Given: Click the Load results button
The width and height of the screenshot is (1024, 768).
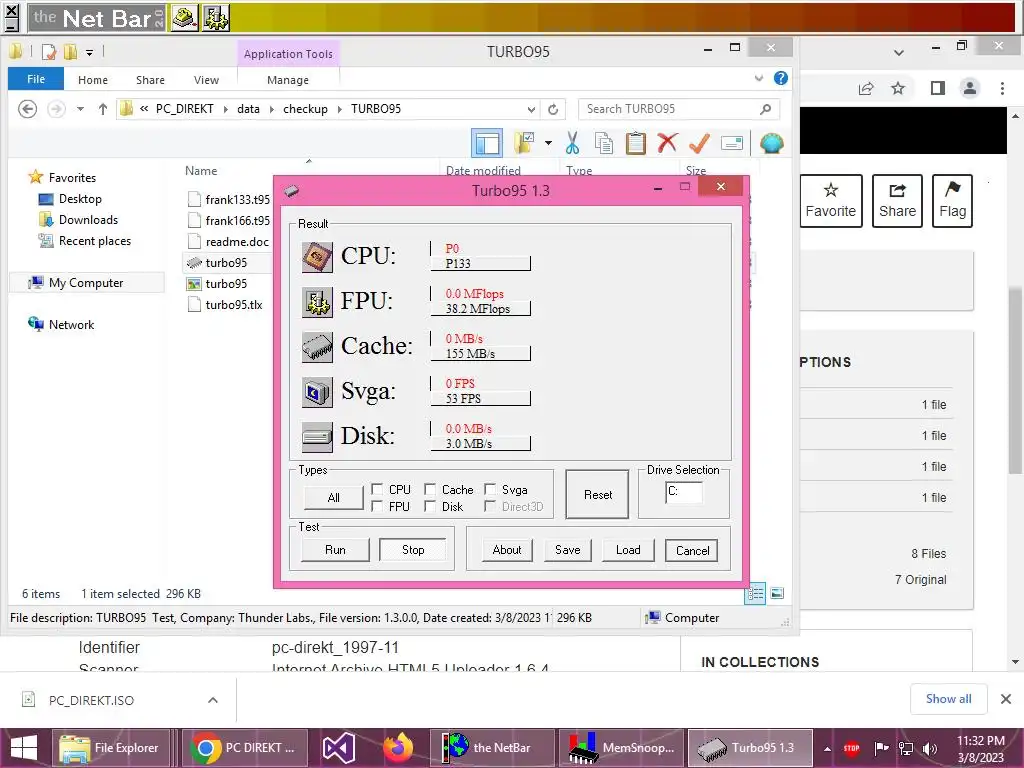Looking at the screenshot, I should [628, 550].
